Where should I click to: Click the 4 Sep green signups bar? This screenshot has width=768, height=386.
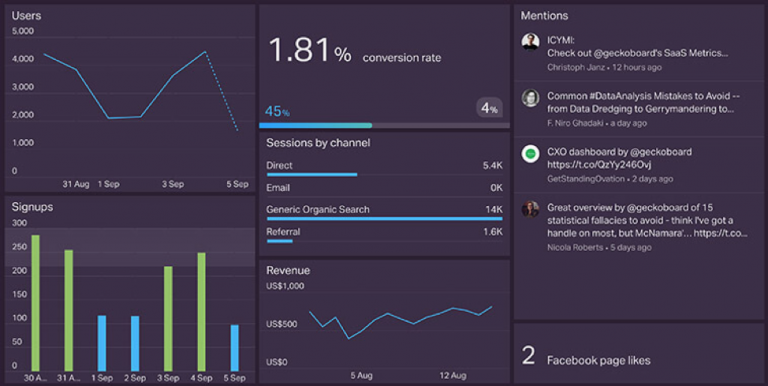tap(201, 312)
